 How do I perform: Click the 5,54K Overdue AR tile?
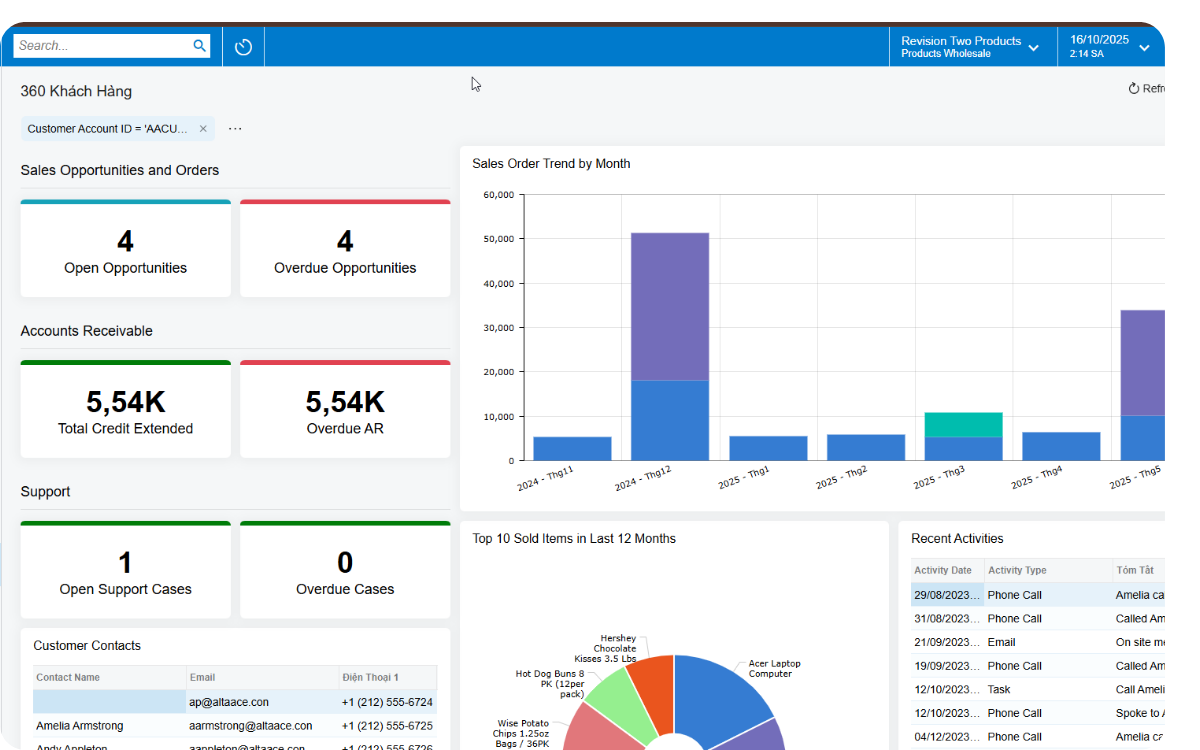[345, 408]
